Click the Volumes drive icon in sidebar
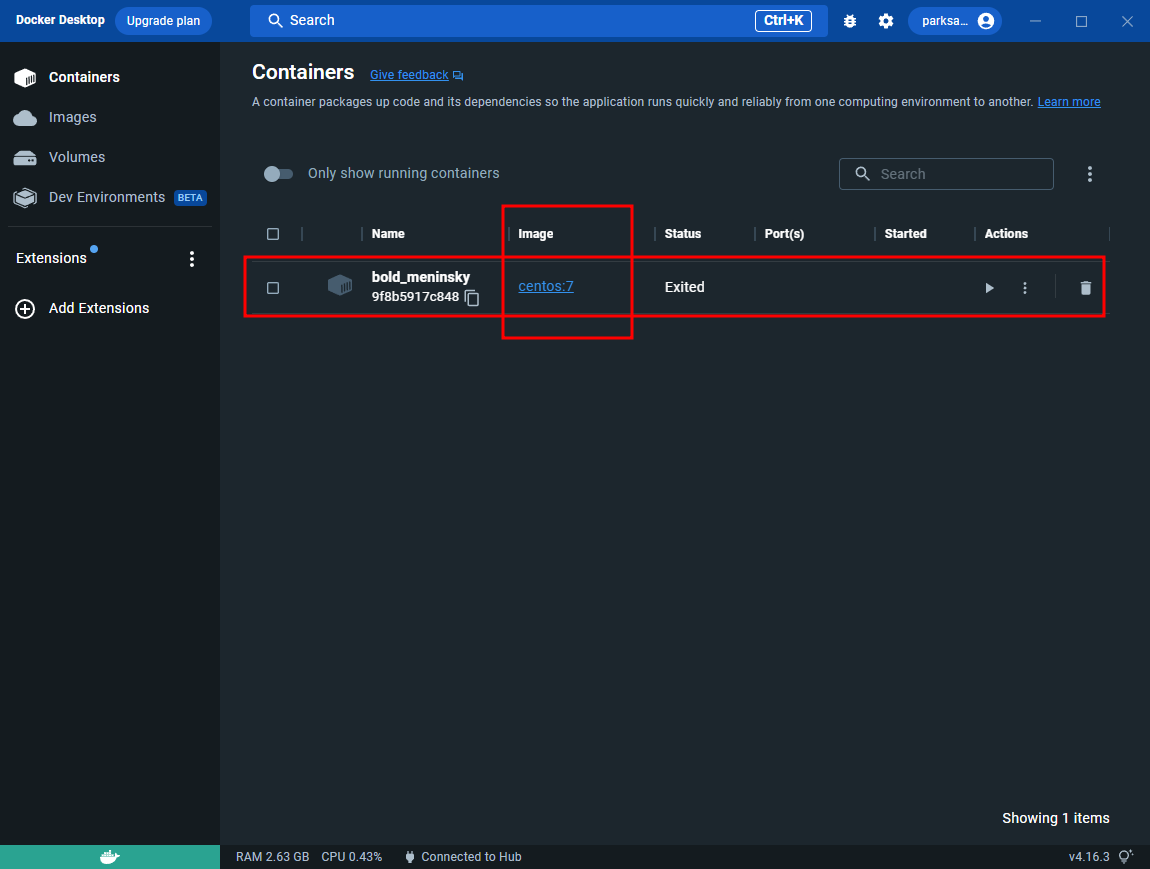The height and width of the screenshot is (869, 1150). pos(25,158)
